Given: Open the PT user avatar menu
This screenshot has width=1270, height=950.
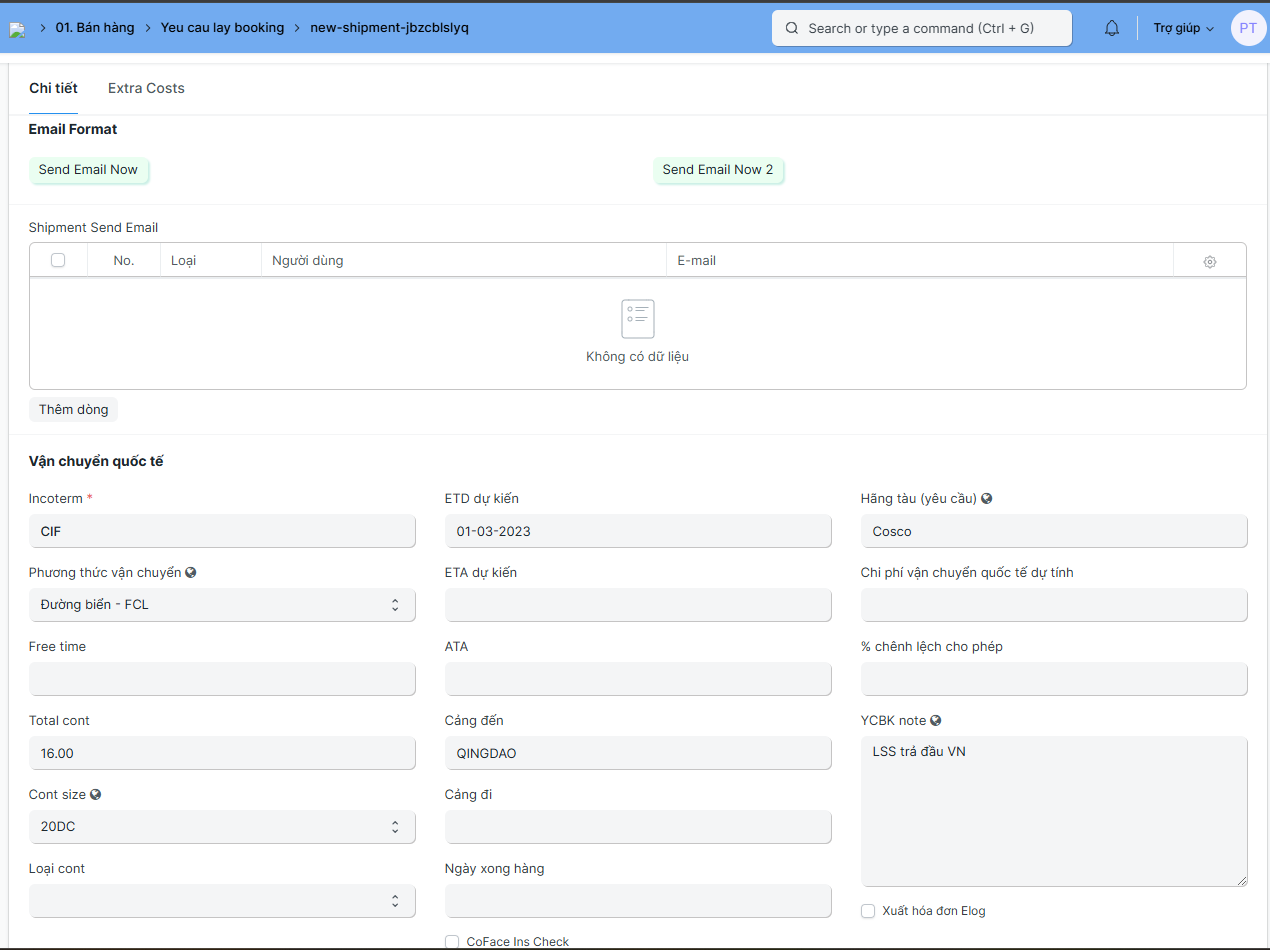Looking at the screenshot, I should click(x=1248, y=28).
